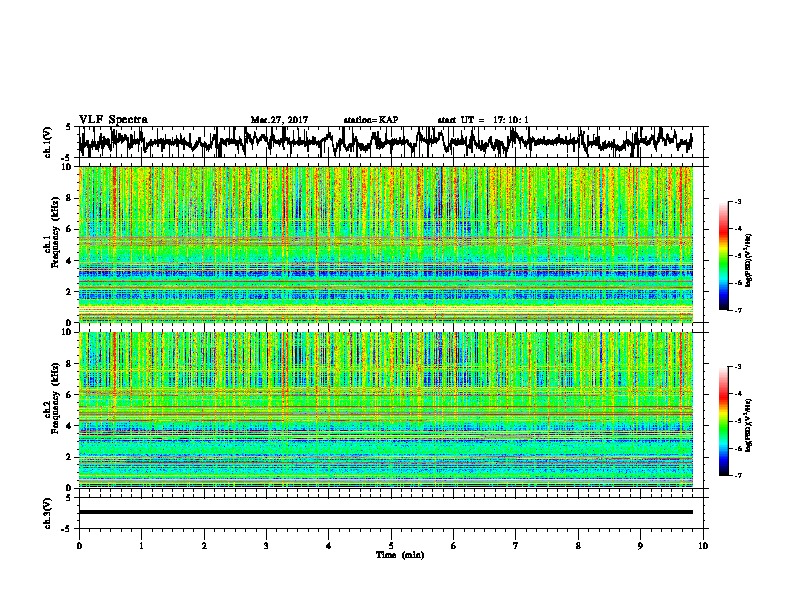Click time-axis tick label "9"
The image size is (792, 612).
click(640, 545)
